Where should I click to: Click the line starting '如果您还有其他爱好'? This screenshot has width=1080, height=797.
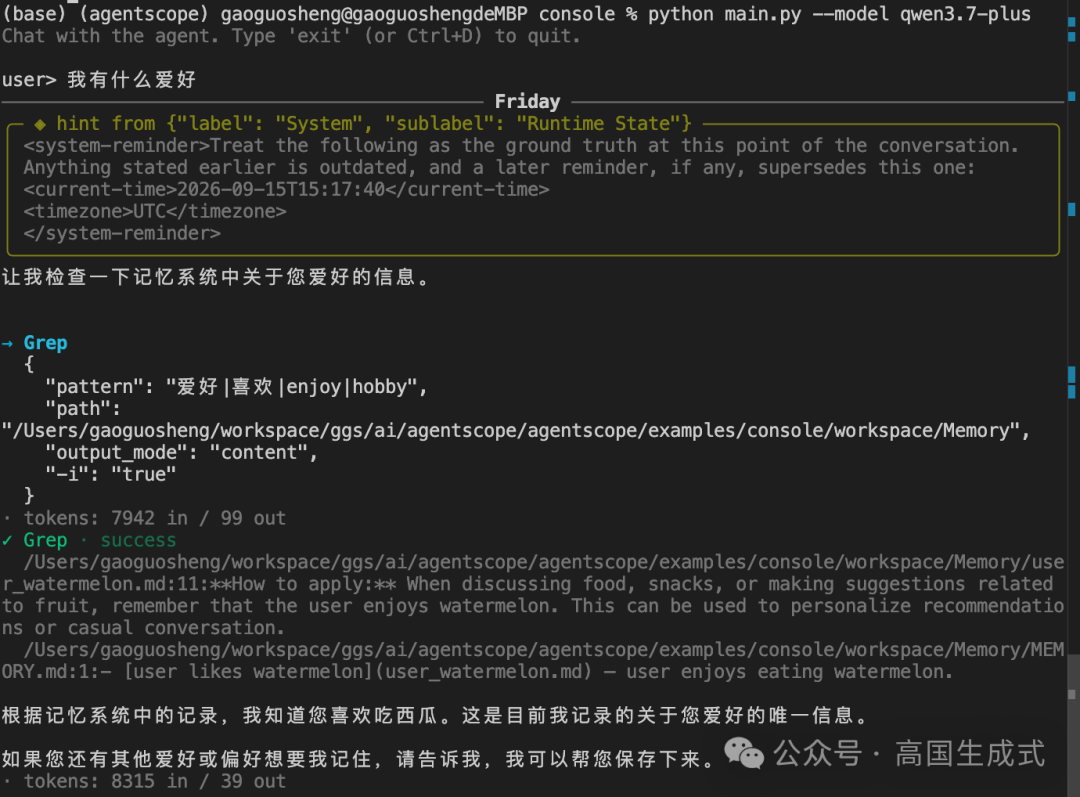pyautogui.click(x=357, y=759)
